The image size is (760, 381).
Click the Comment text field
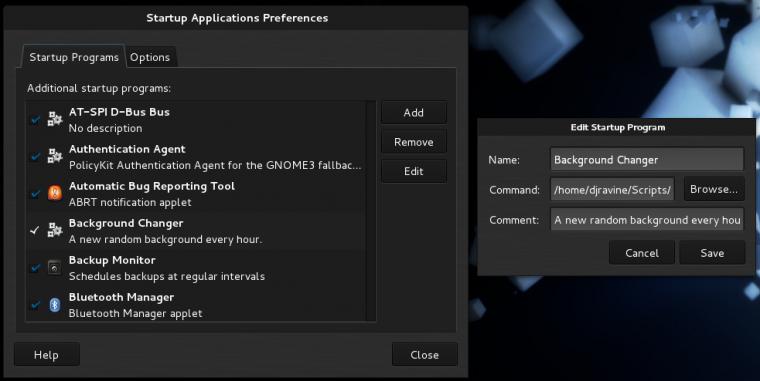tap(647, 220)
